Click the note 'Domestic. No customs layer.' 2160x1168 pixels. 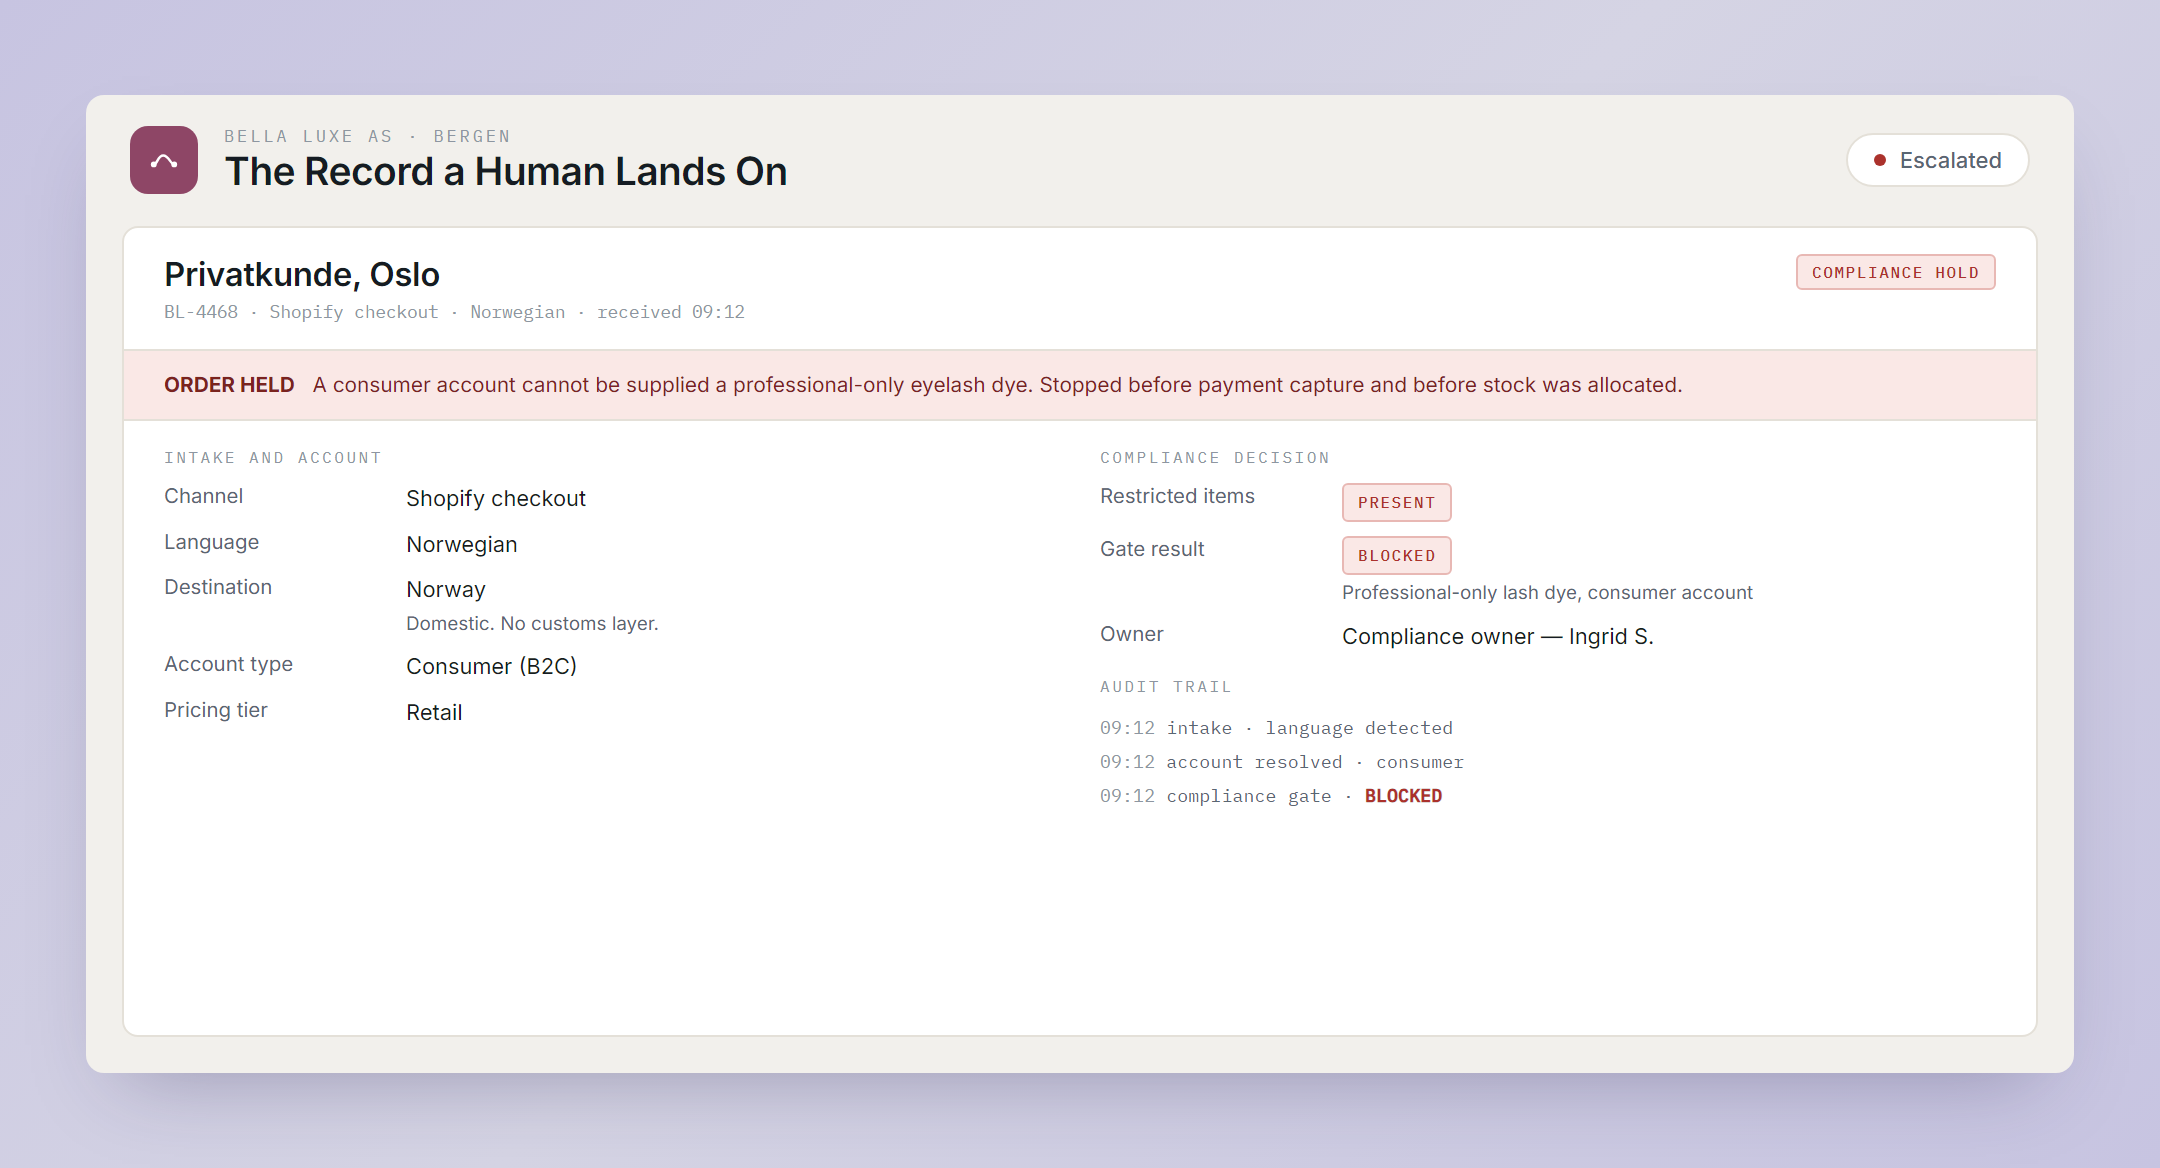coord(532,624)
